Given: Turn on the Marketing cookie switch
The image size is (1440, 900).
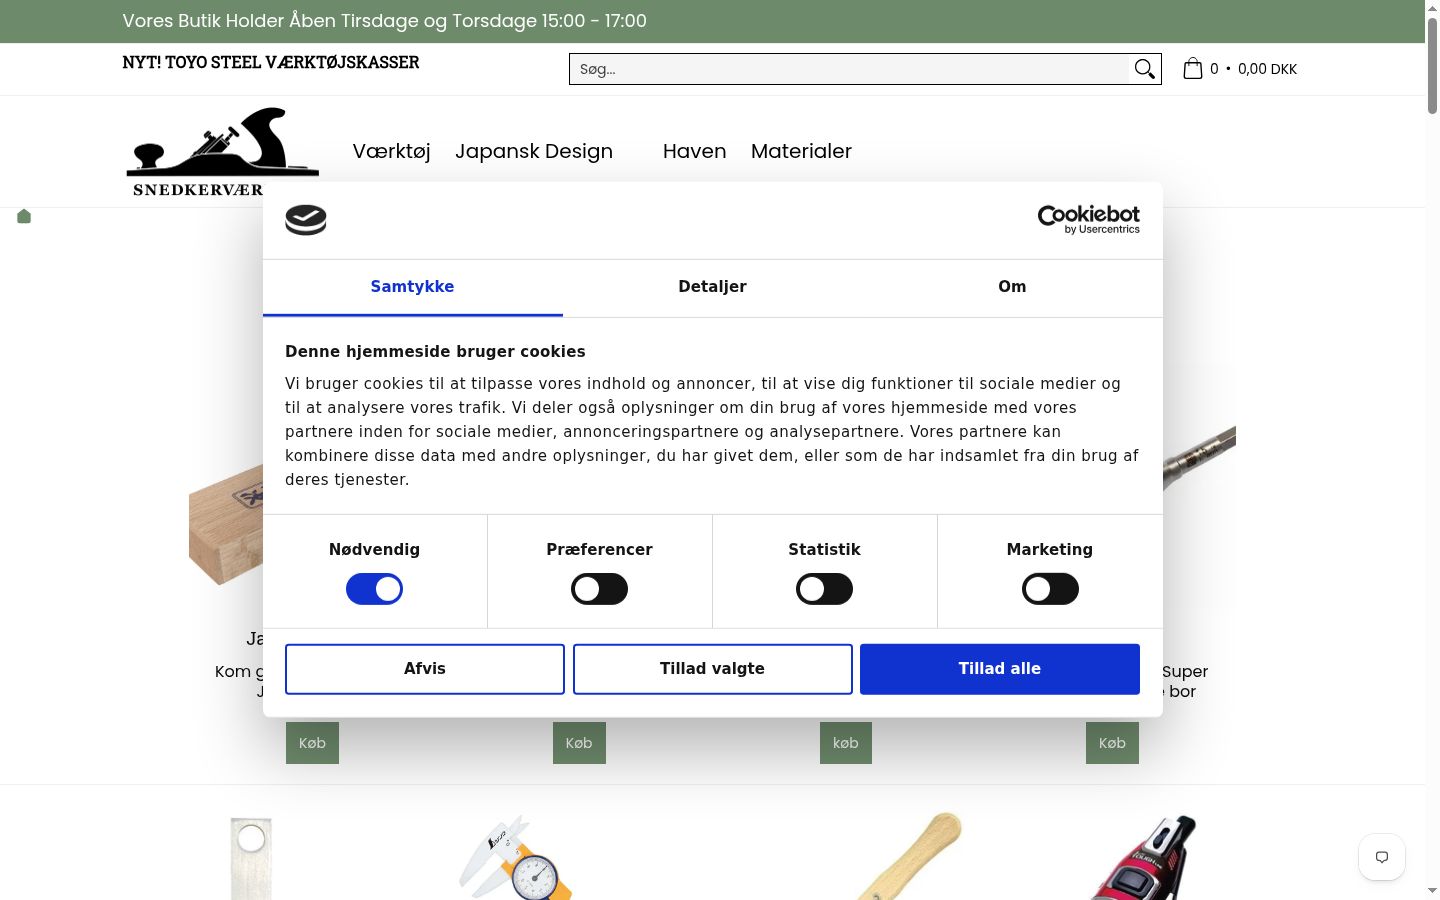Looking at the screenshot, I should pyautogui.click(x=1050, y=589).
